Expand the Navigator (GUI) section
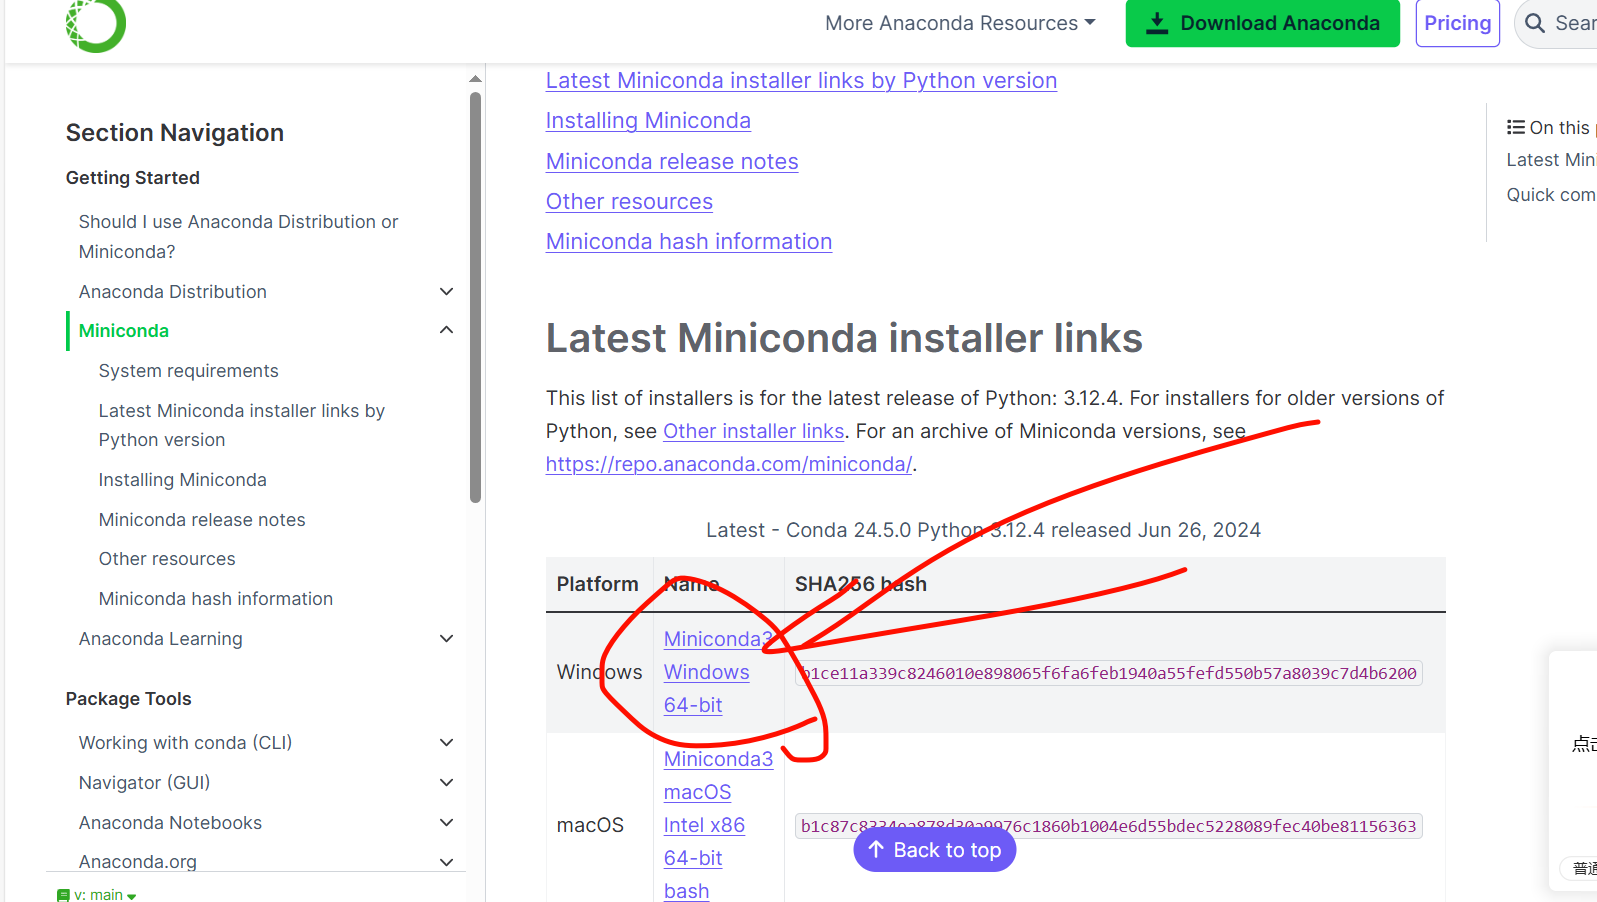The height and width of the screenshot is (902, 1597). 447,782
